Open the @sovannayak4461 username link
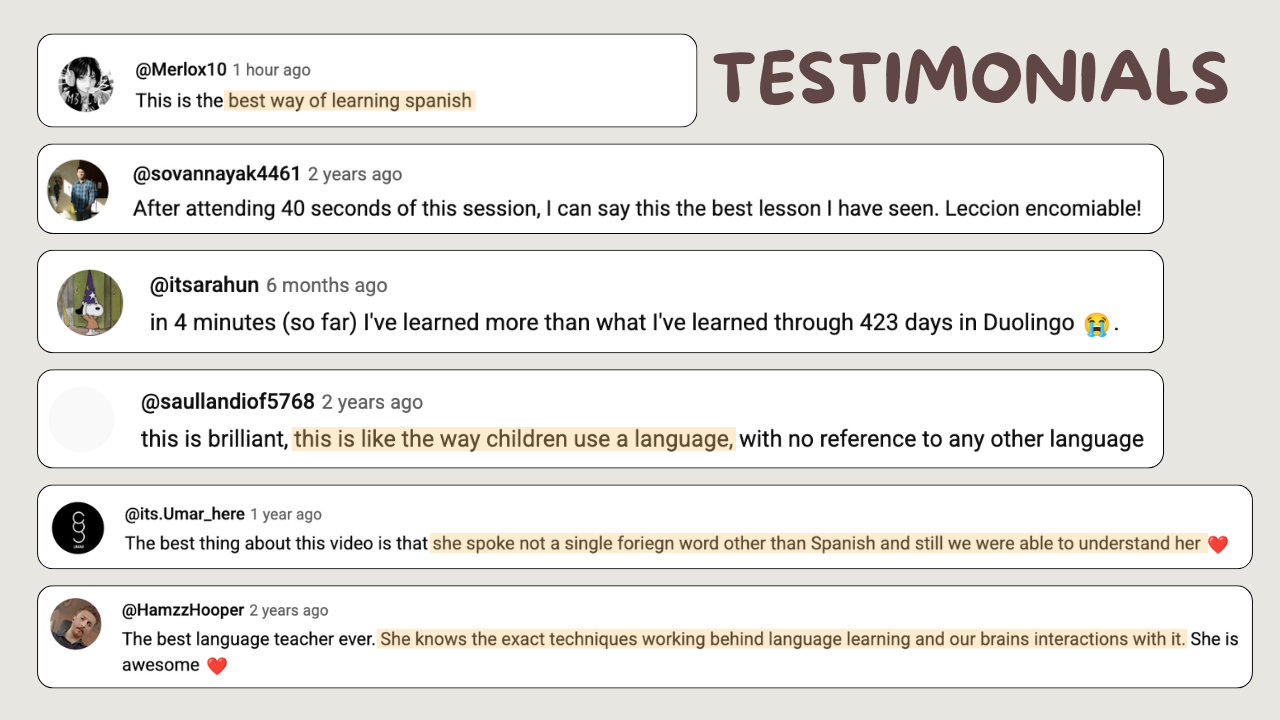Viewport: 1280px width, 720px height. click(217, 174)
